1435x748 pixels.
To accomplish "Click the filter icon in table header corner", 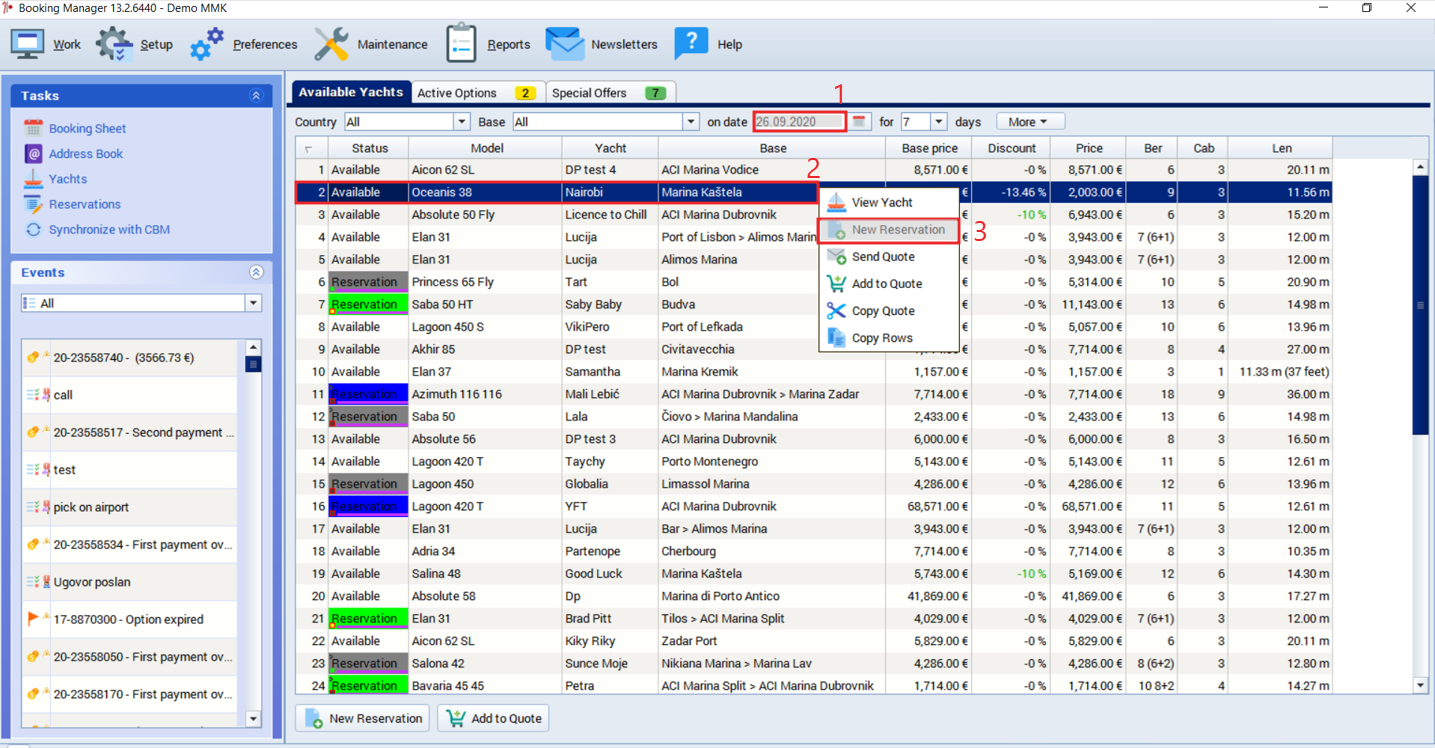I will [x=308, y=149].
